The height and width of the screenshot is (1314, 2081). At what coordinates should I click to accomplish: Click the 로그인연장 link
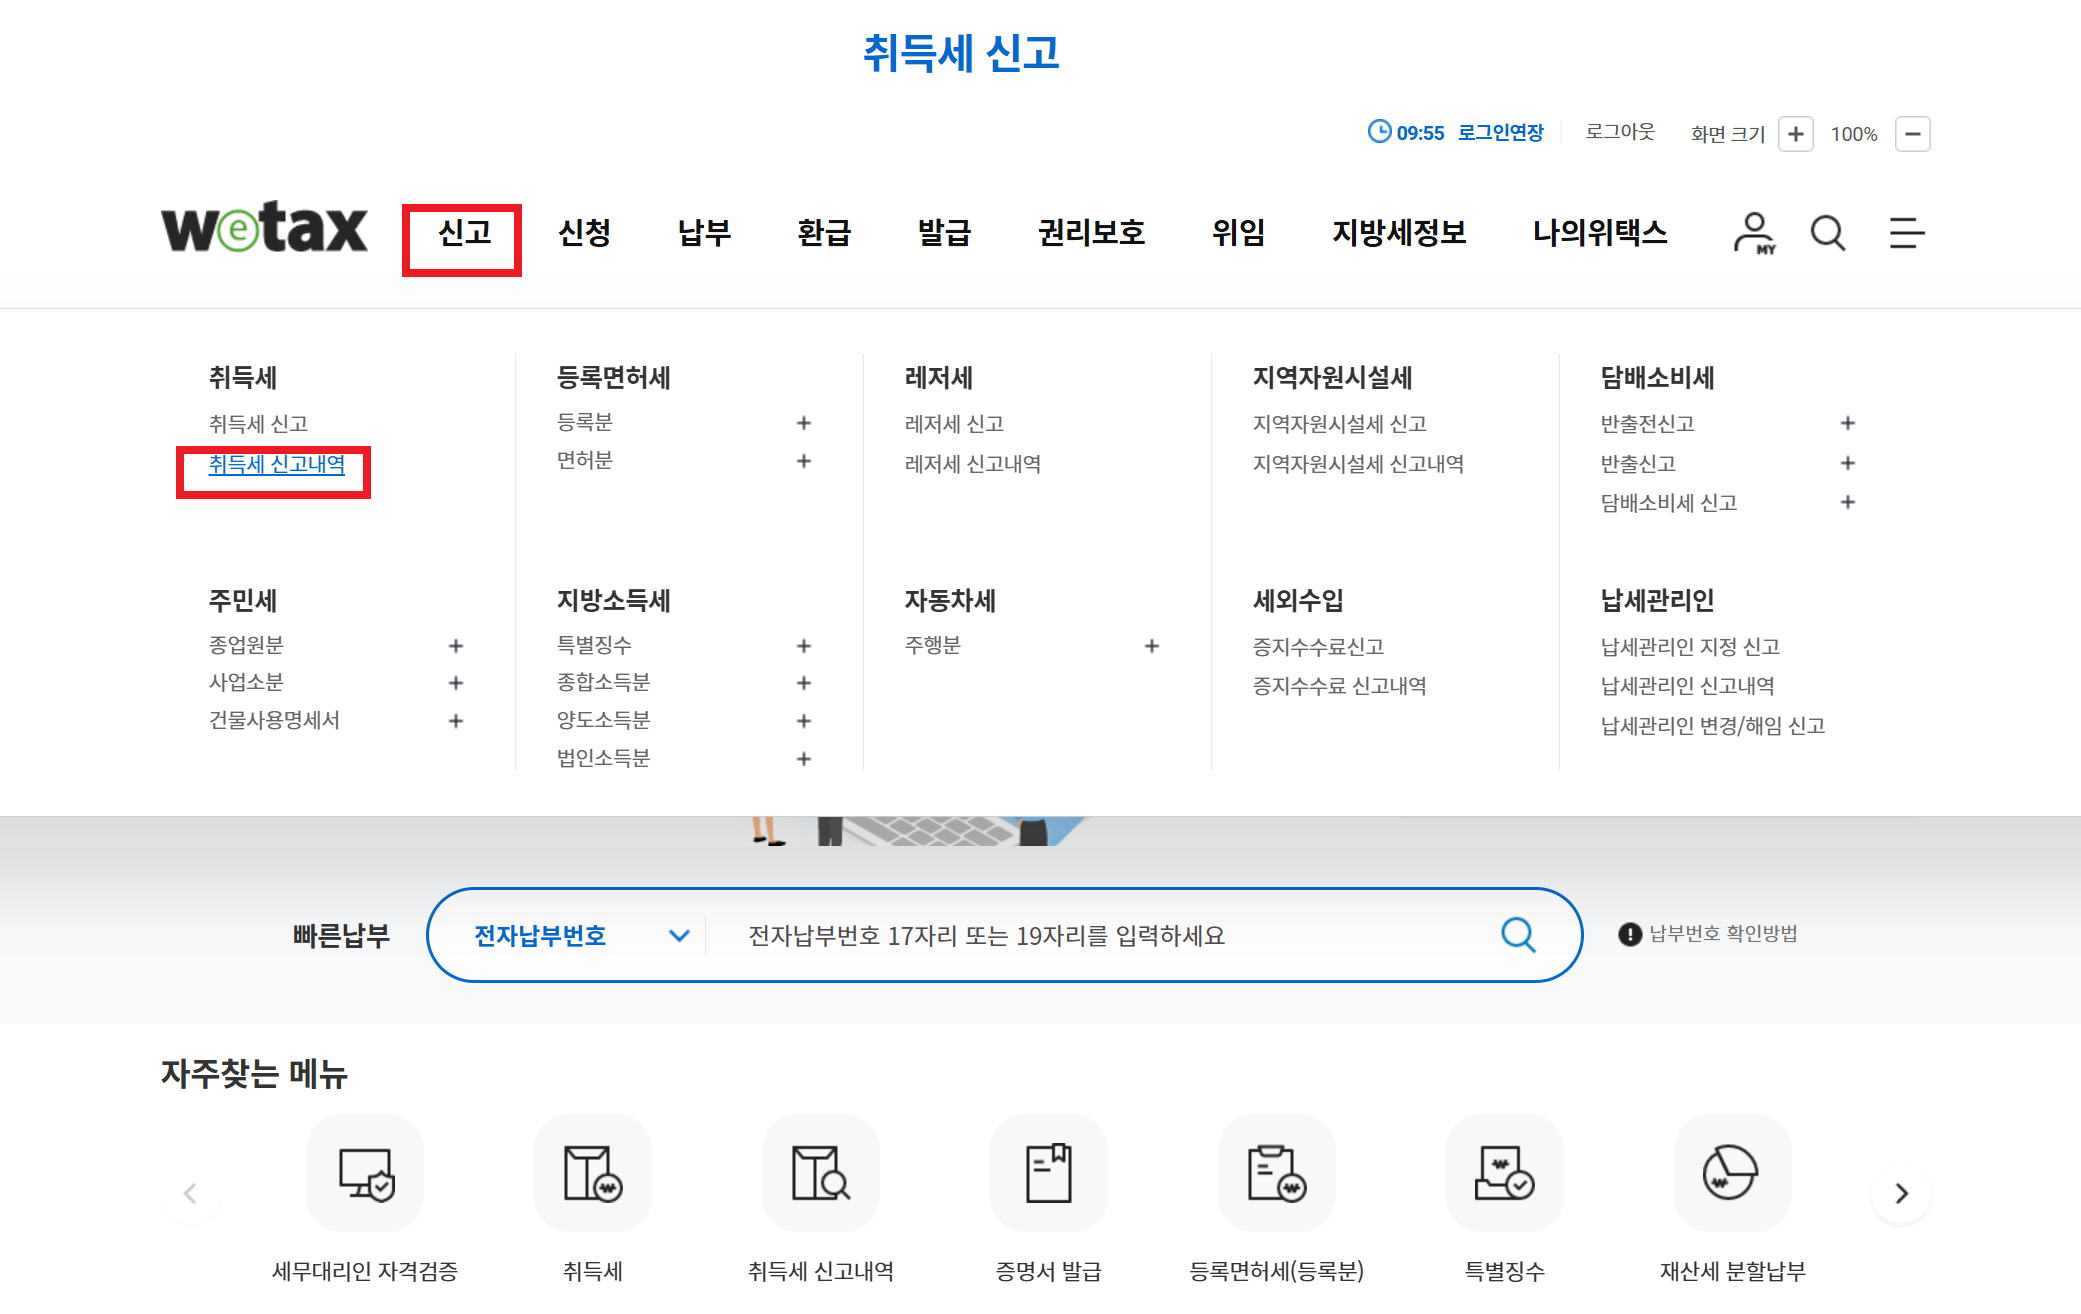pos(1500,133)
